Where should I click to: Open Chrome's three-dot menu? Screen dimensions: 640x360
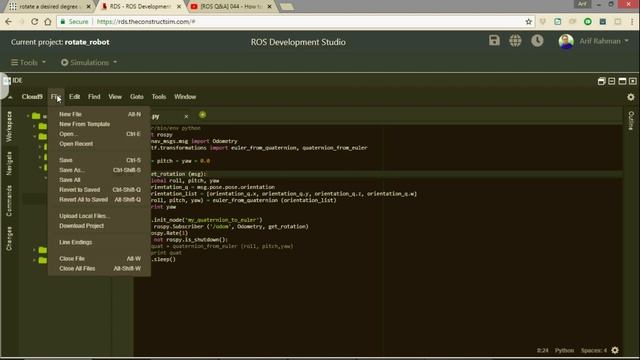coord(632,22)
